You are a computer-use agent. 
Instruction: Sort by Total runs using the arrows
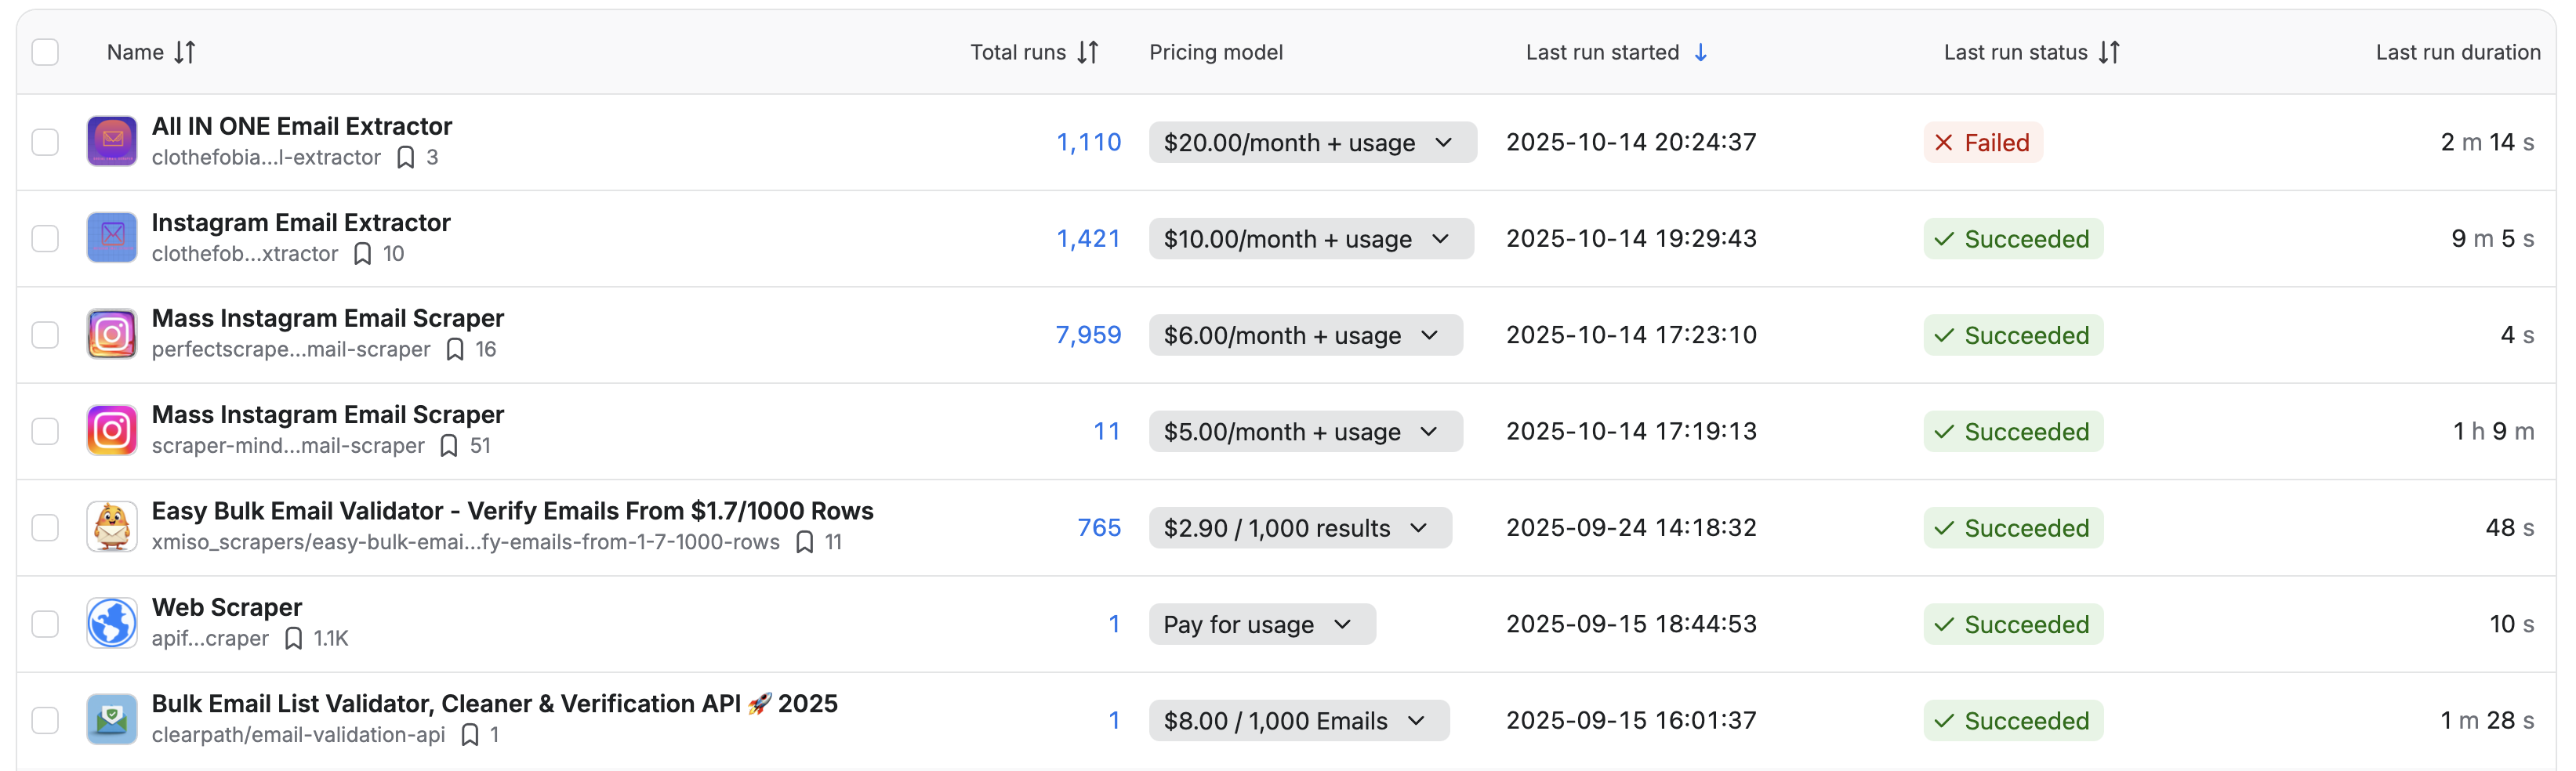(x=1088, y=52)
